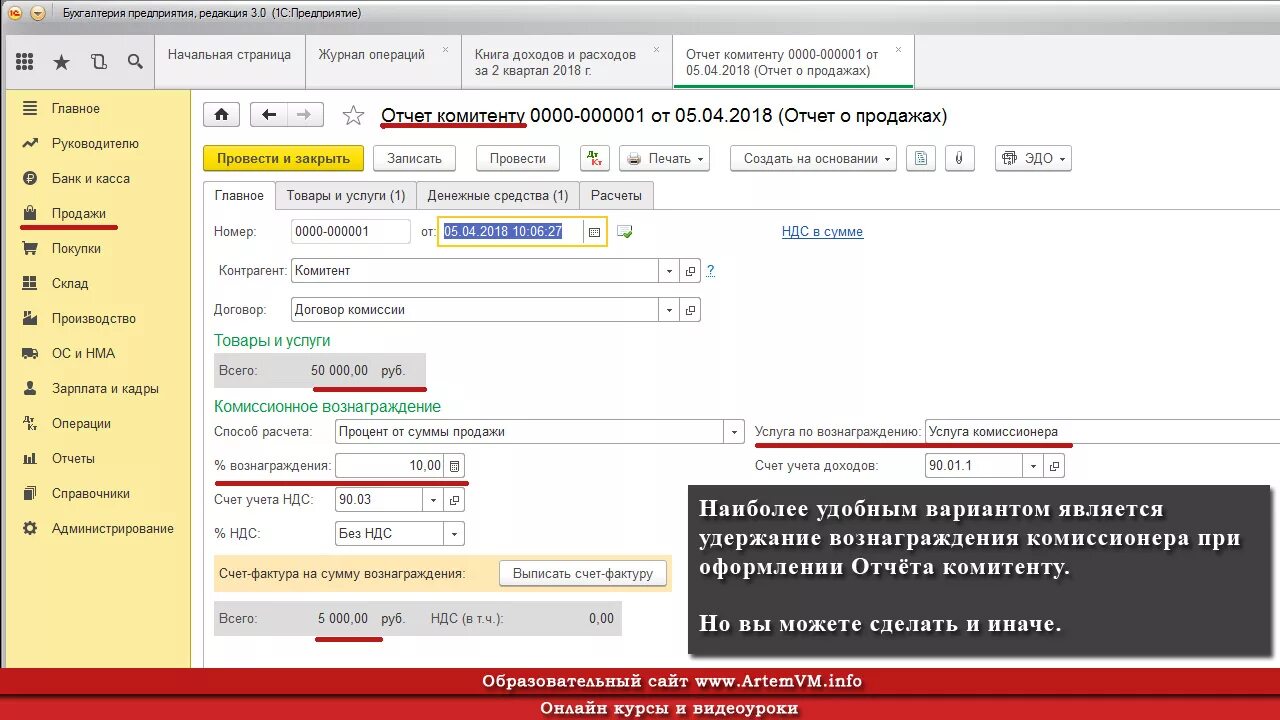Open Favorites star icon in top panel

[x=61, y=62]
